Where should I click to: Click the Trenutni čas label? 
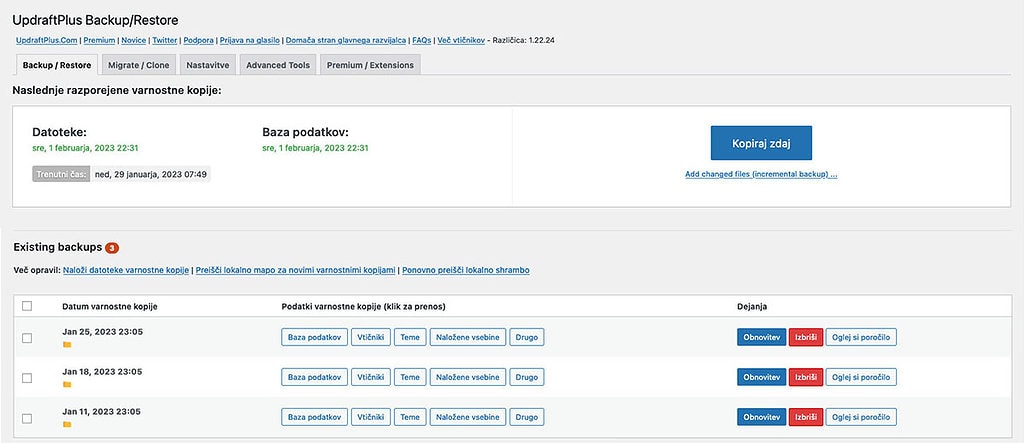(x=60, y=174)
